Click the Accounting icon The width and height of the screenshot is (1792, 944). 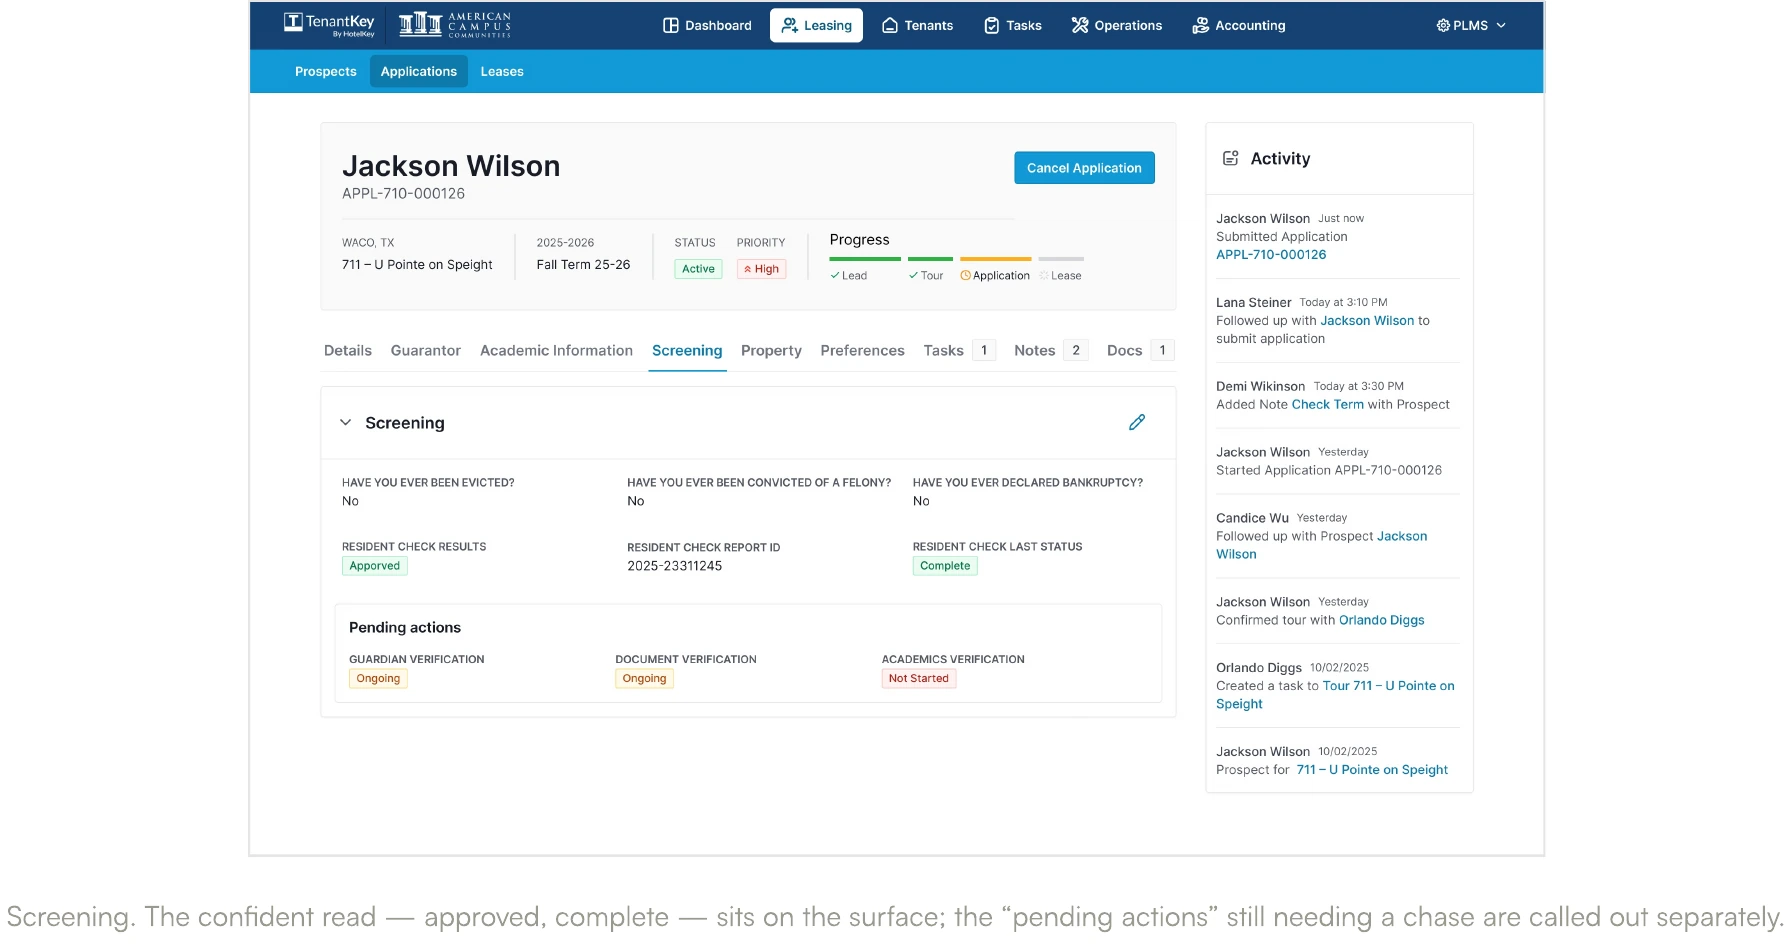pos(1201,25)
